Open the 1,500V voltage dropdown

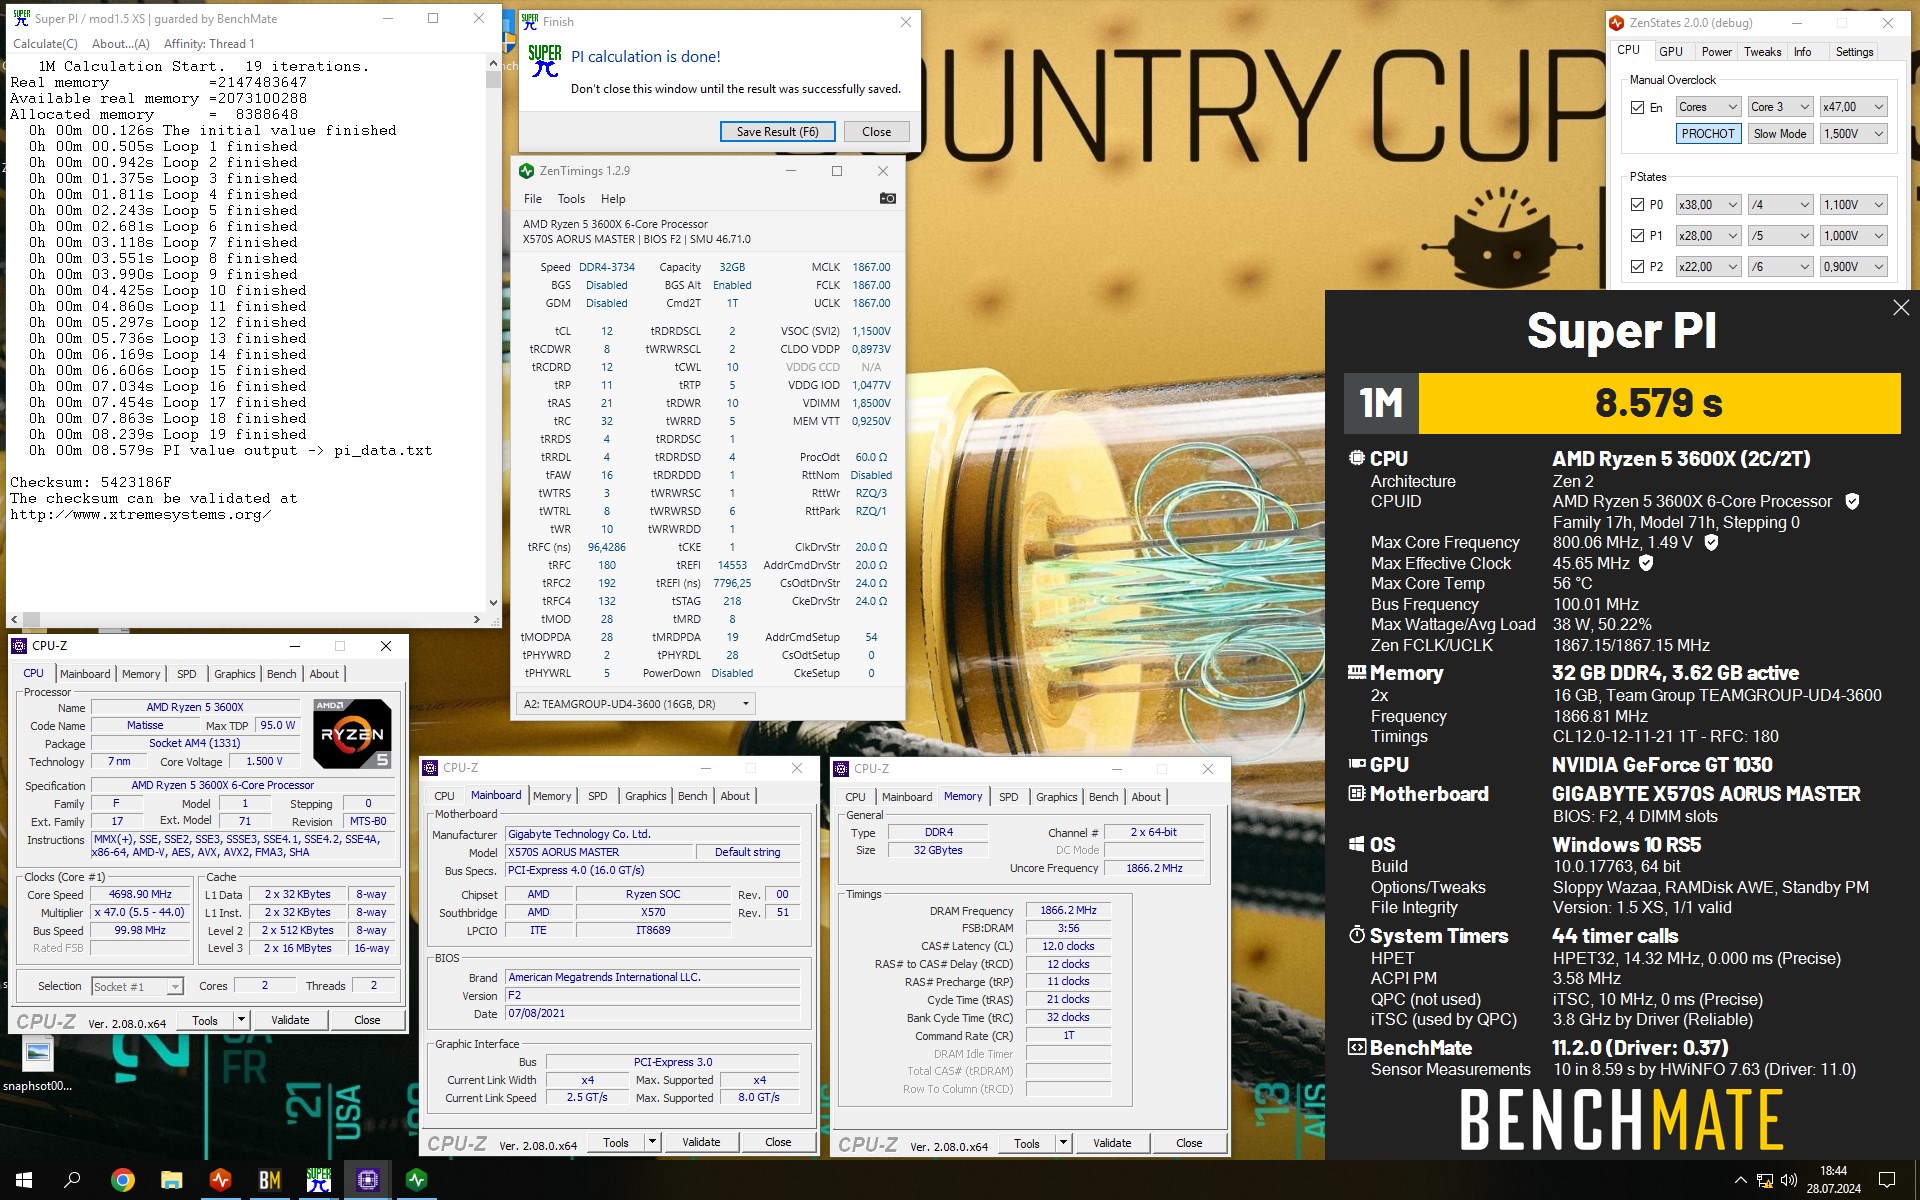1853,133
